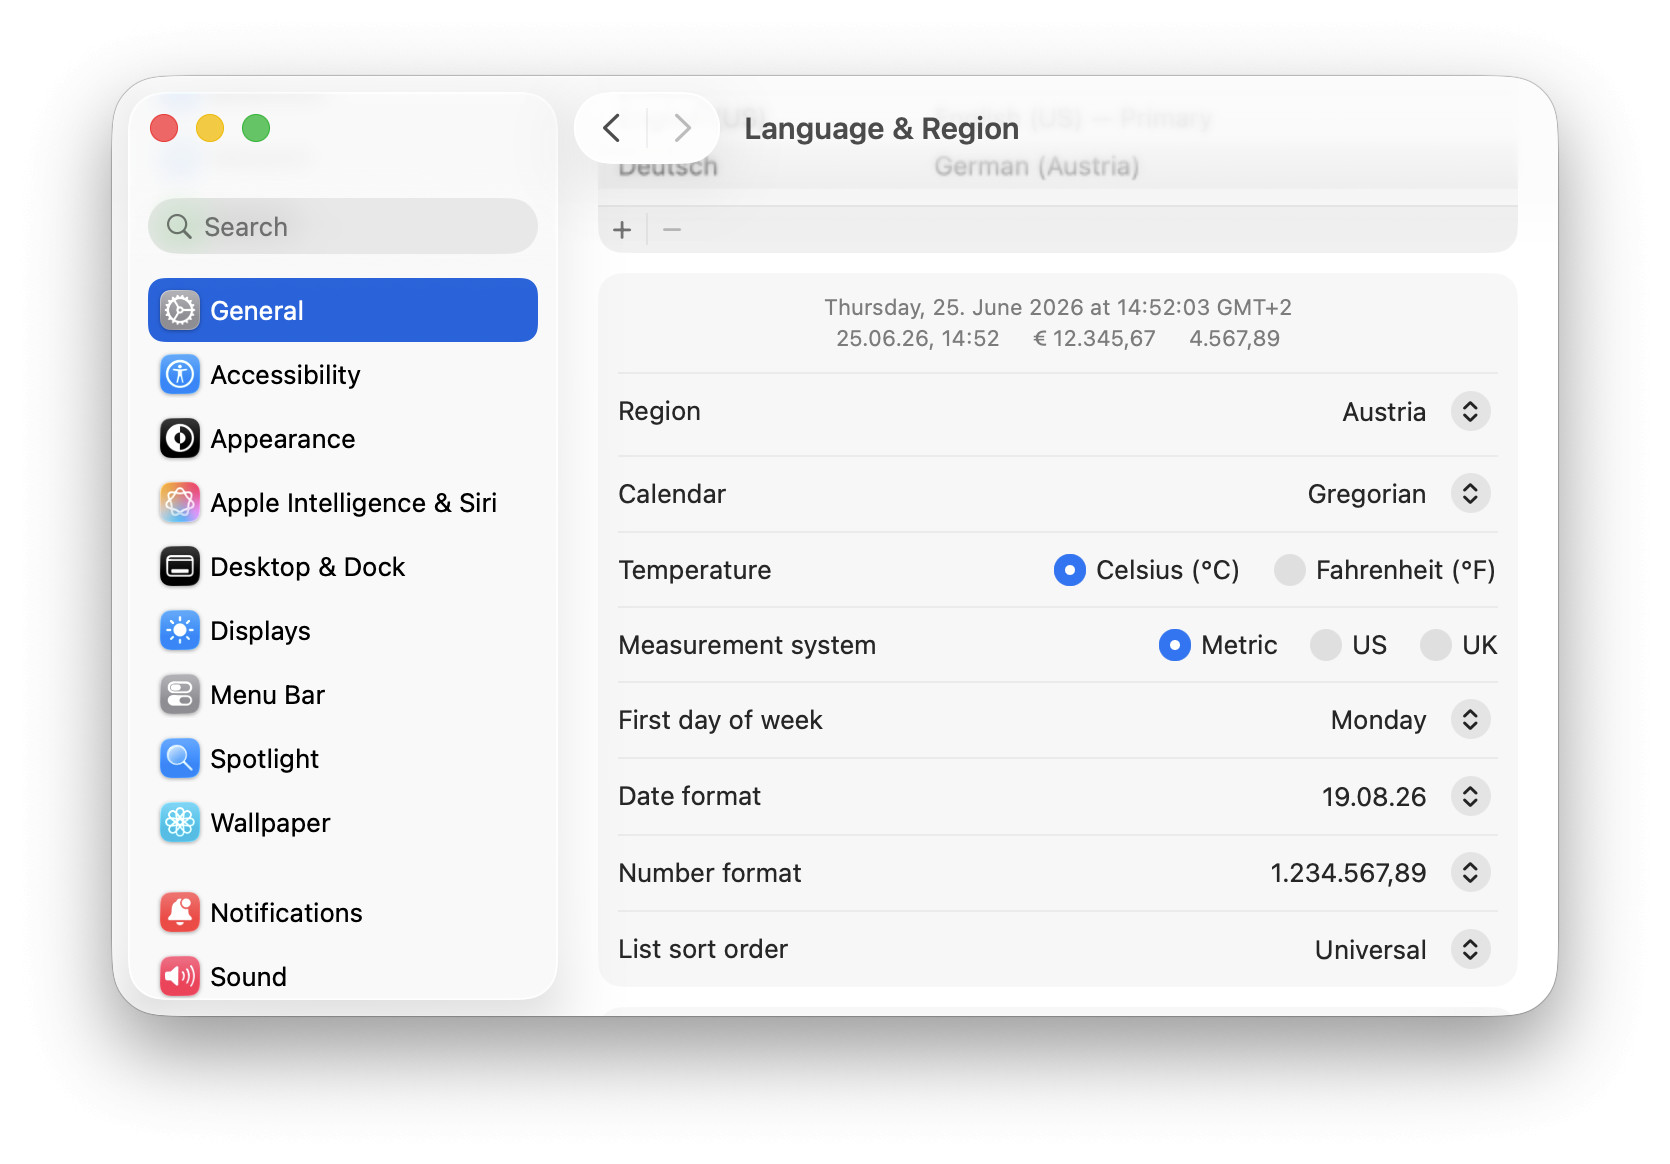Add a language with the plus button

click(x=622, y=230)
